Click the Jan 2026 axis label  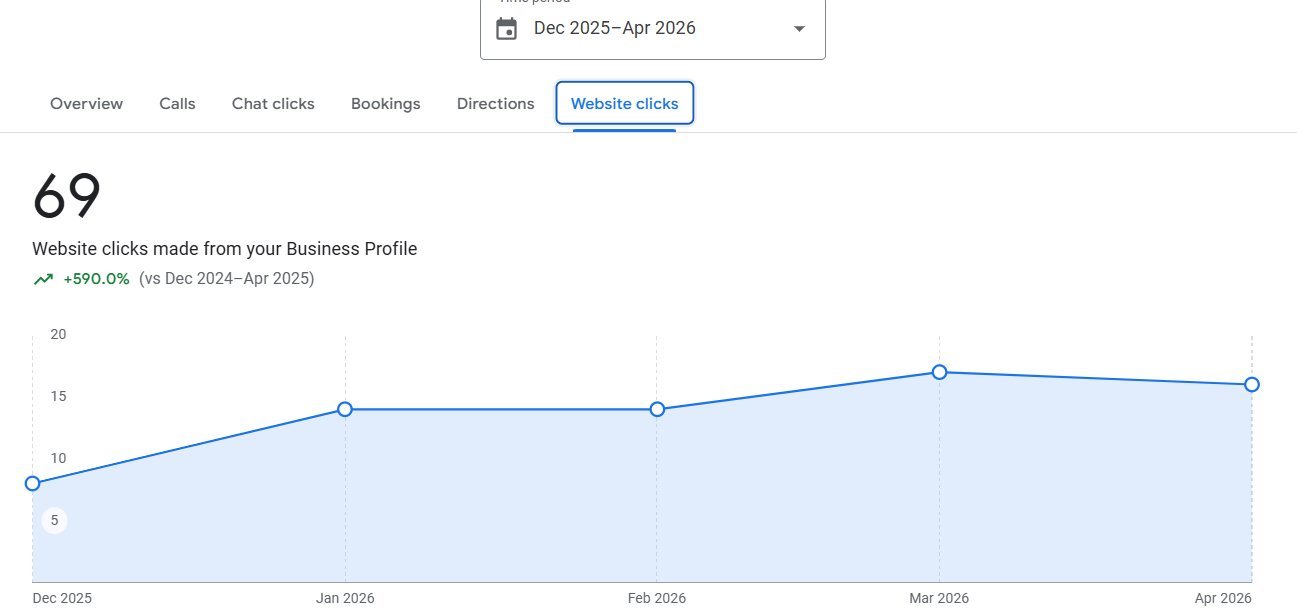click(x=345, y=598)
